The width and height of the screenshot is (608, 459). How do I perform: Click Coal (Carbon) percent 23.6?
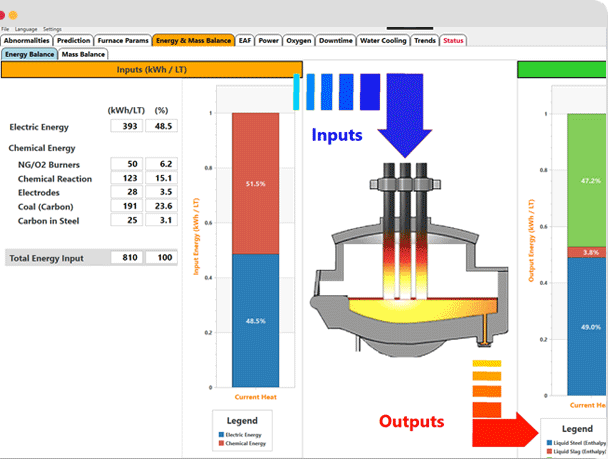point(162,206)
